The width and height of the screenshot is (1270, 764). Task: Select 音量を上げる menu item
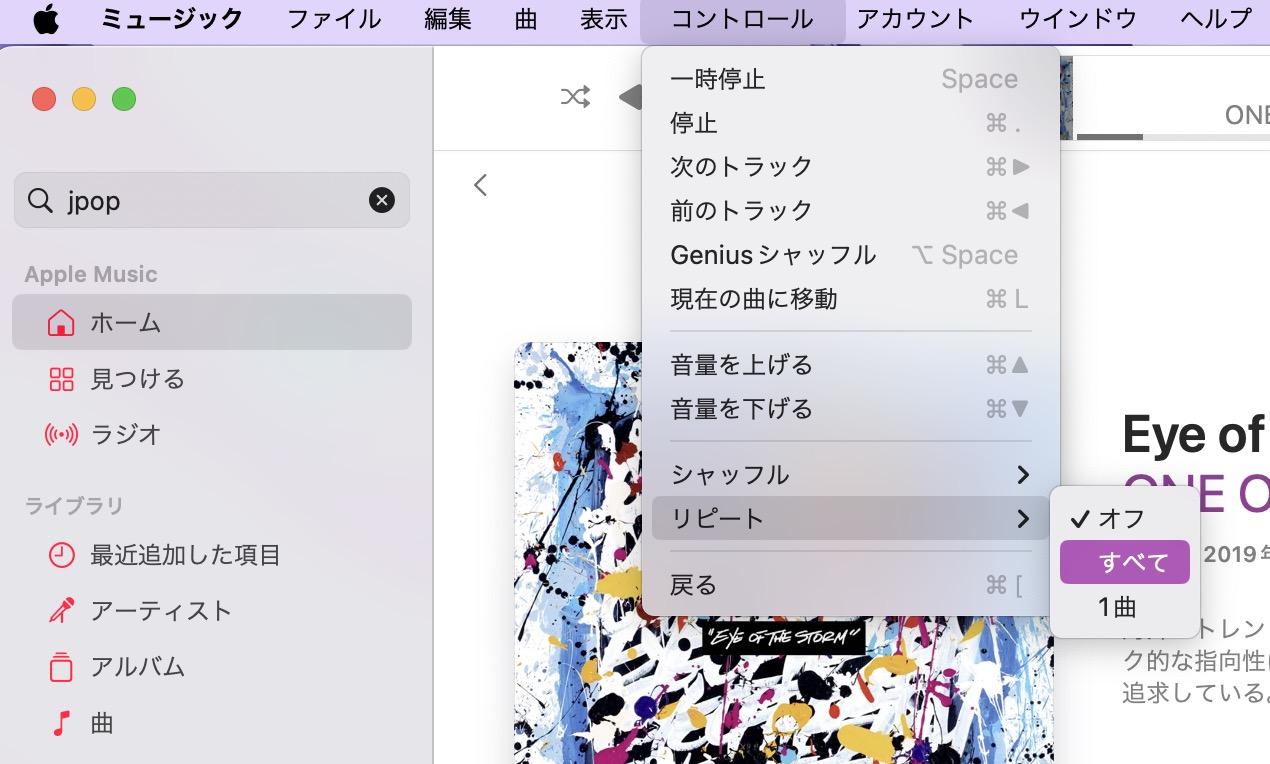click(x=850, y=365)
